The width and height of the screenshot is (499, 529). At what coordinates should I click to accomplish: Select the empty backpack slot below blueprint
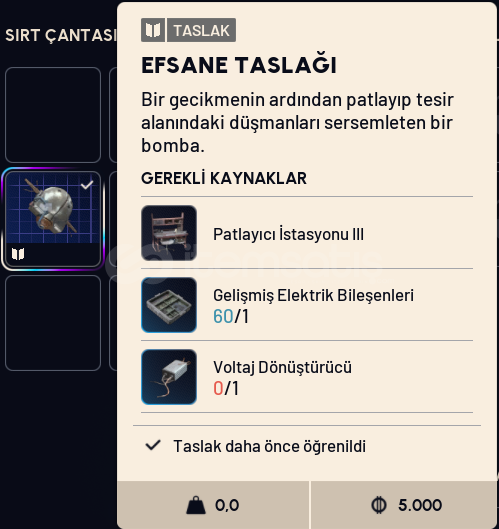pos(53,323)
